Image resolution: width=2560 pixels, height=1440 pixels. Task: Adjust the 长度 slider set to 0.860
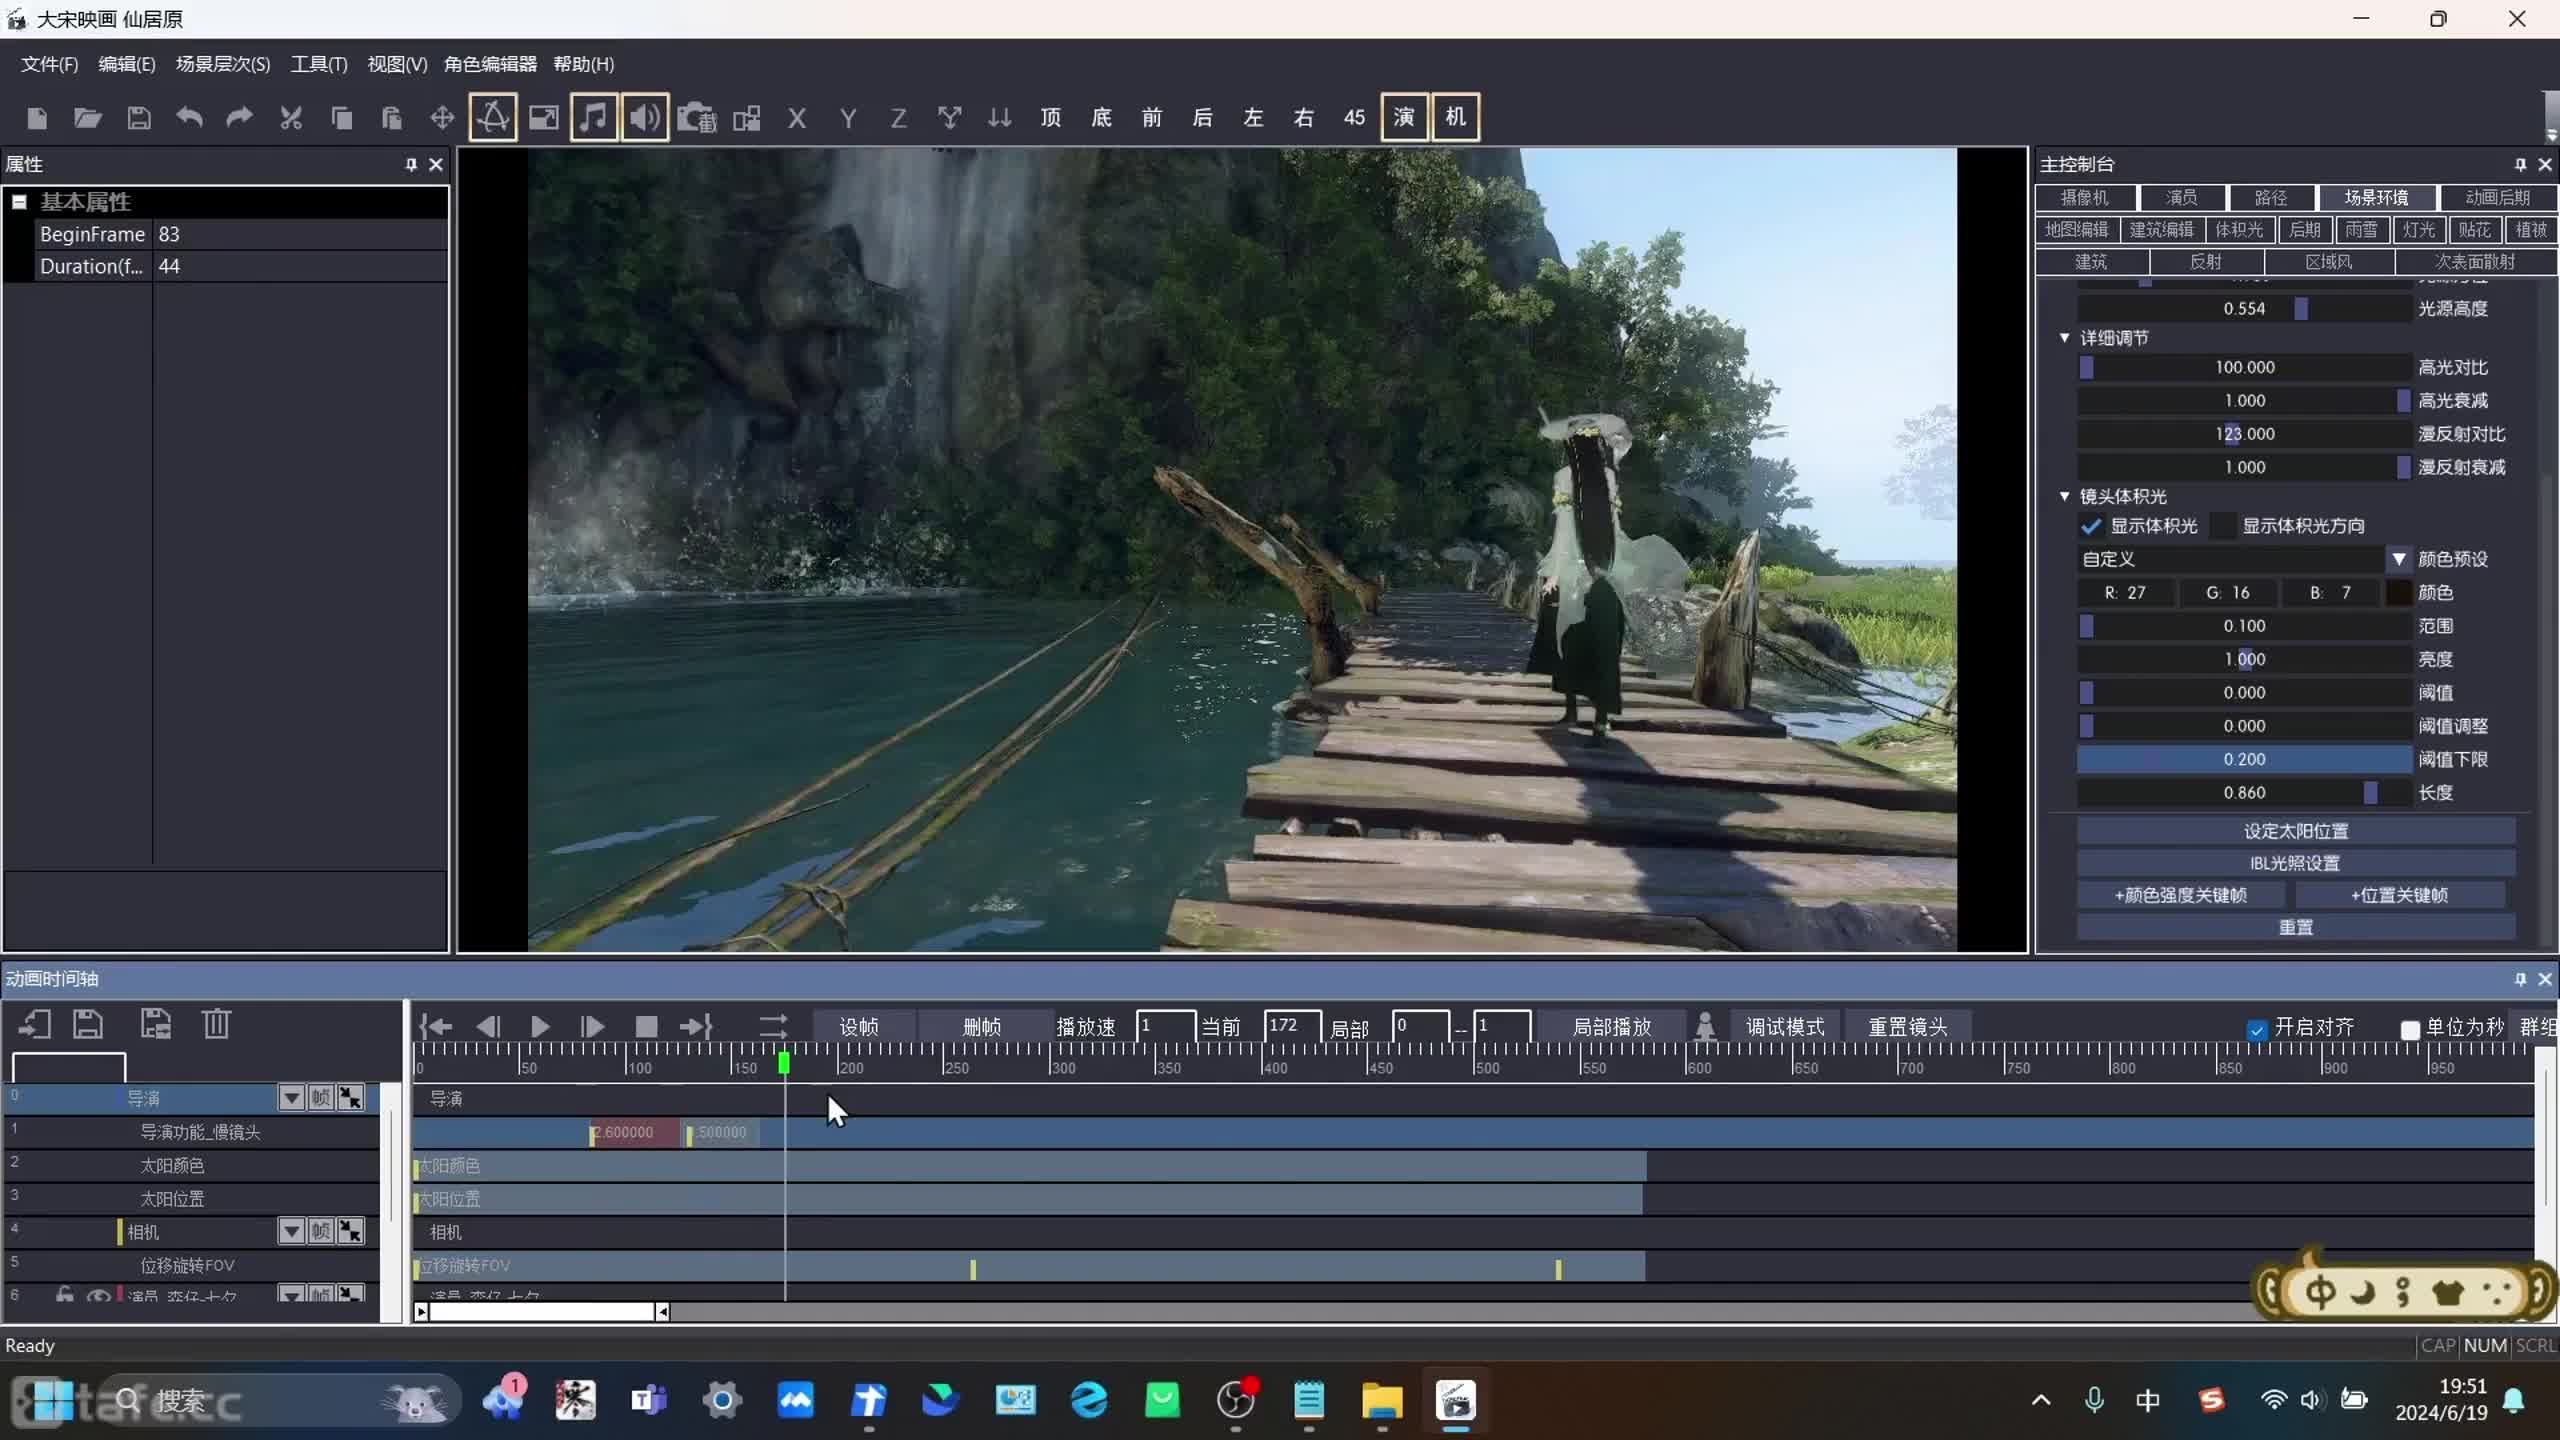[x=2244, y=793]
